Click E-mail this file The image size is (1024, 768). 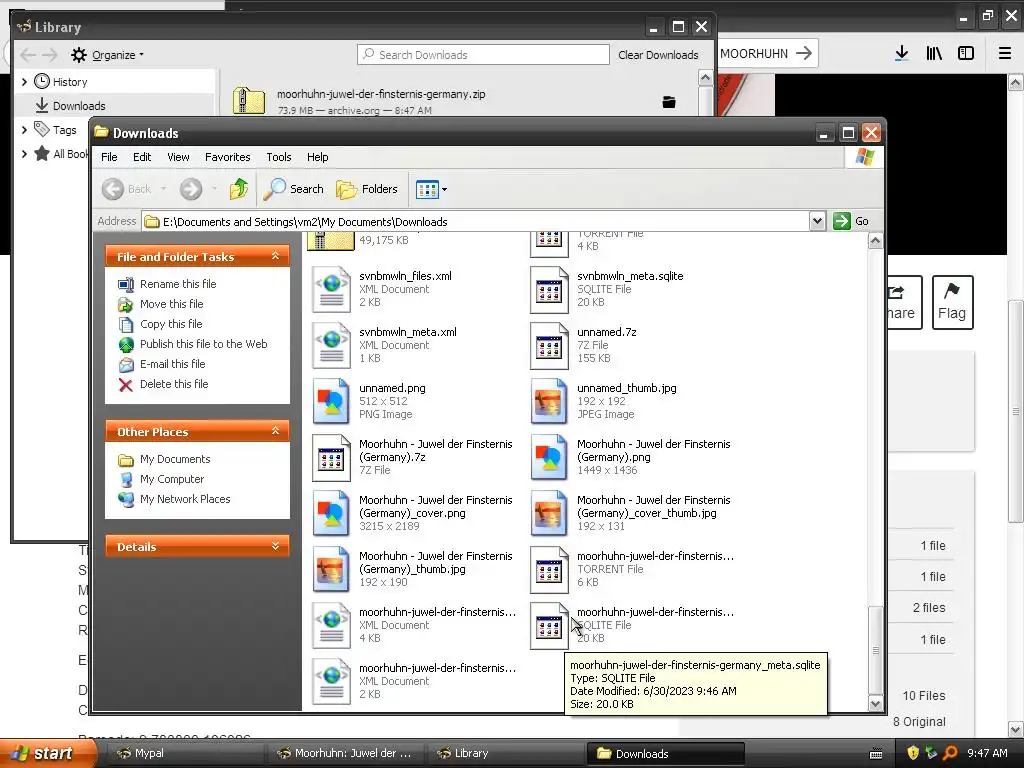coord(172,364)
